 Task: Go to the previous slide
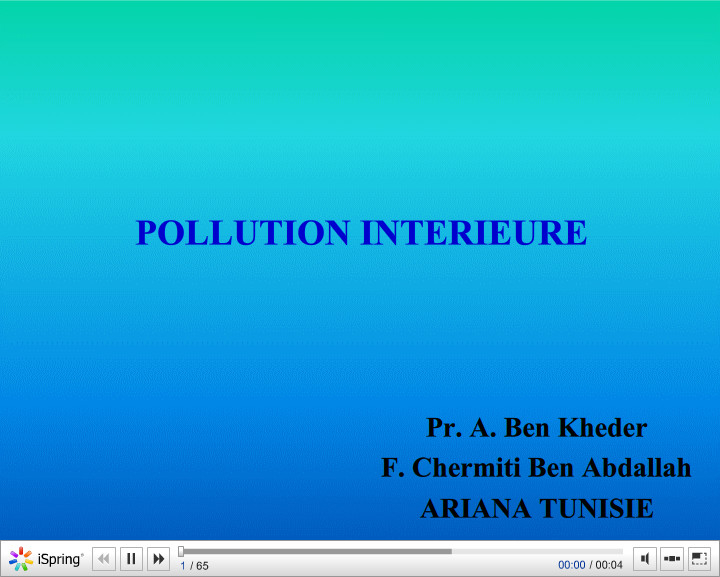tap(104, 559)
